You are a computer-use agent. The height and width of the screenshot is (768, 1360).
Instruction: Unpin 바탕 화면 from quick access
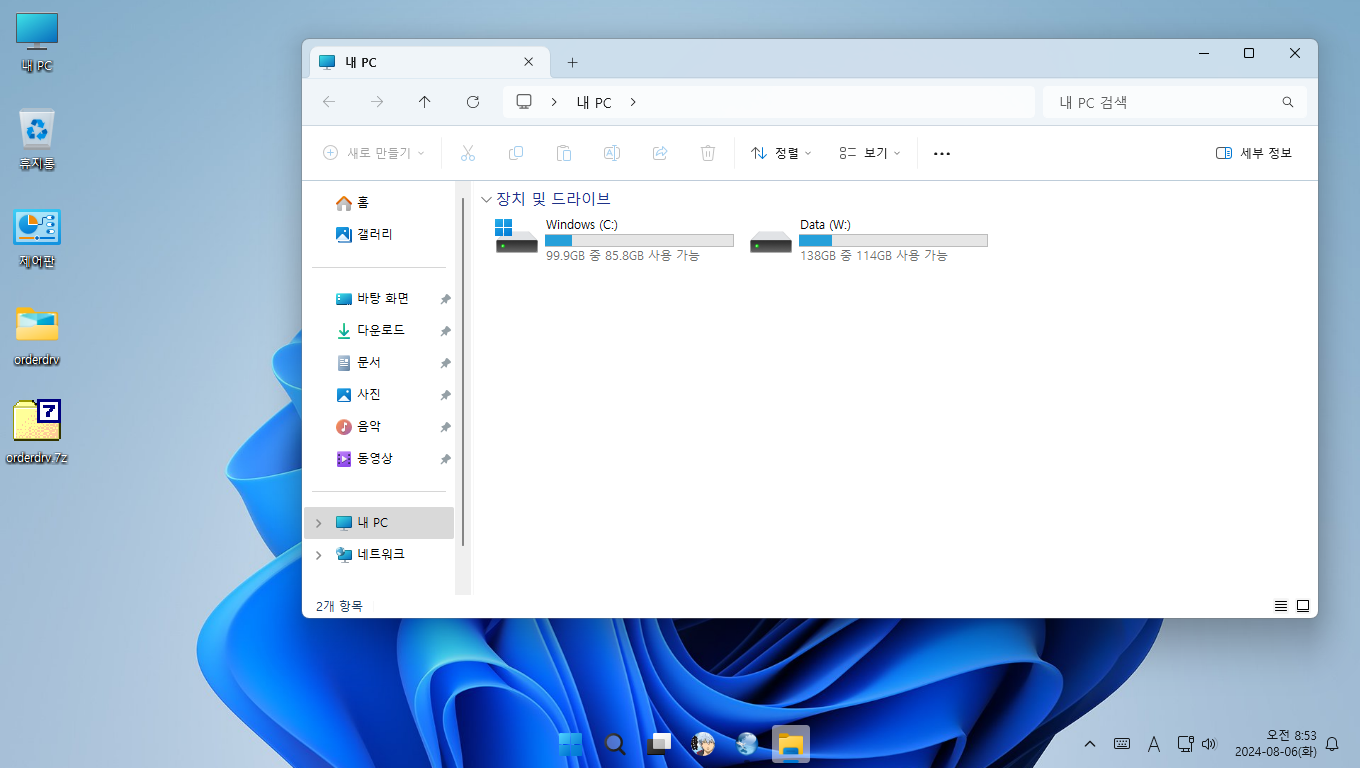(445, 299)
